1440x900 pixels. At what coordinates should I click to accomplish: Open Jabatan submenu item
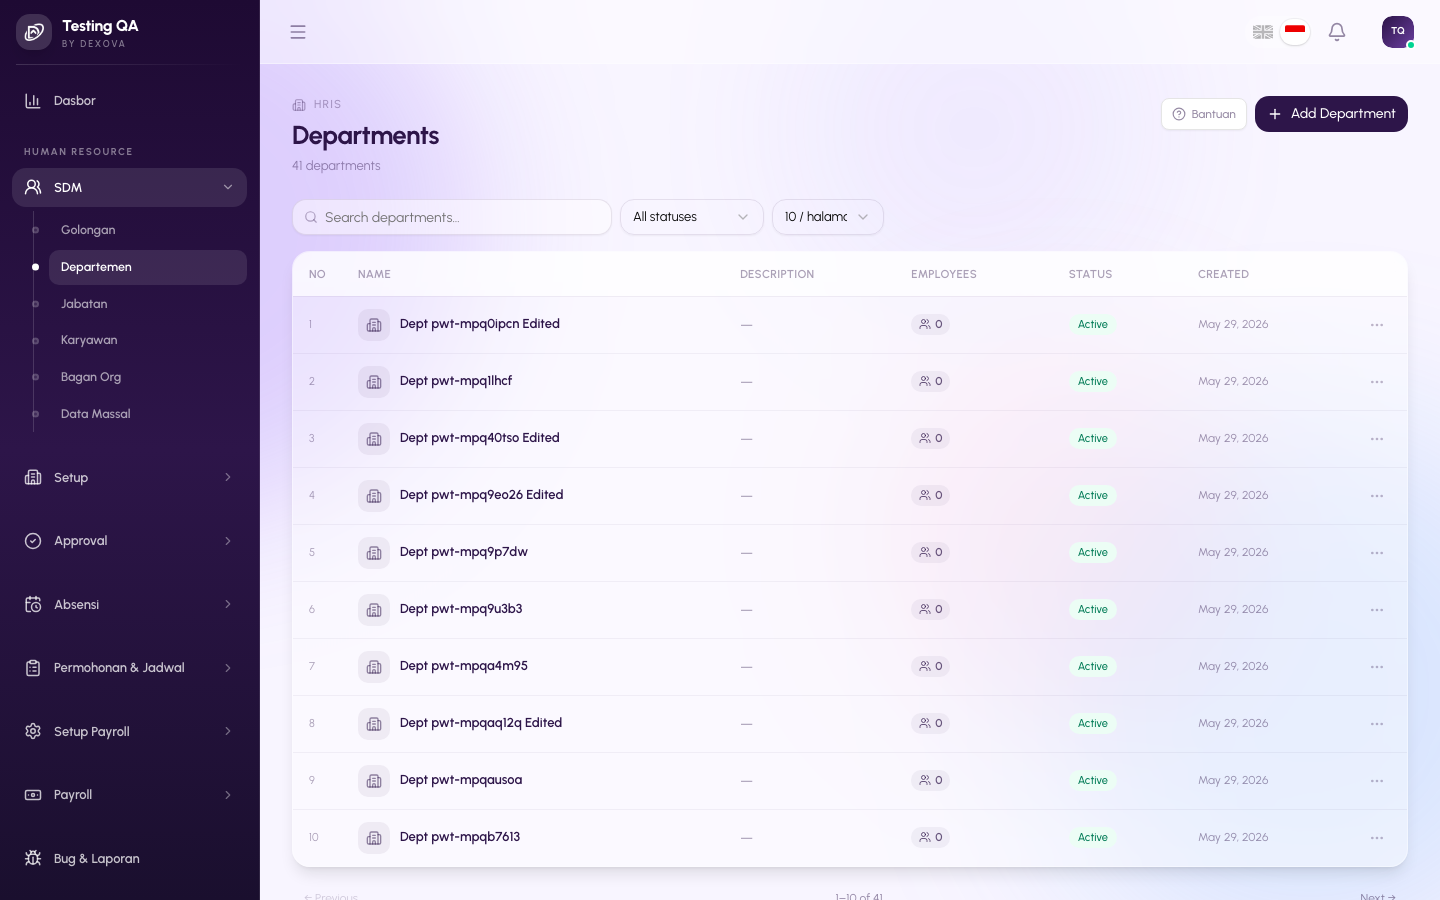(x=148, y=304)
